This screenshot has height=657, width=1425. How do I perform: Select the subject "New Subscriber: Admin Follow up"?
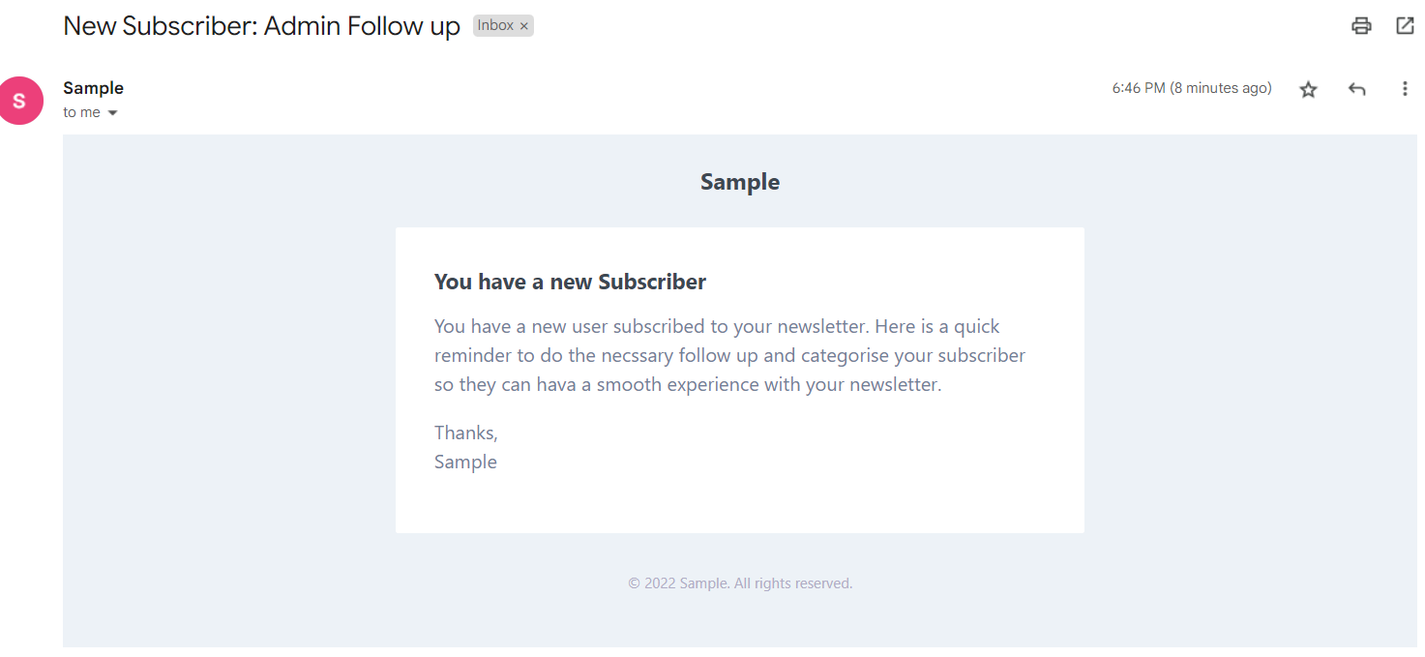(260, 25)
